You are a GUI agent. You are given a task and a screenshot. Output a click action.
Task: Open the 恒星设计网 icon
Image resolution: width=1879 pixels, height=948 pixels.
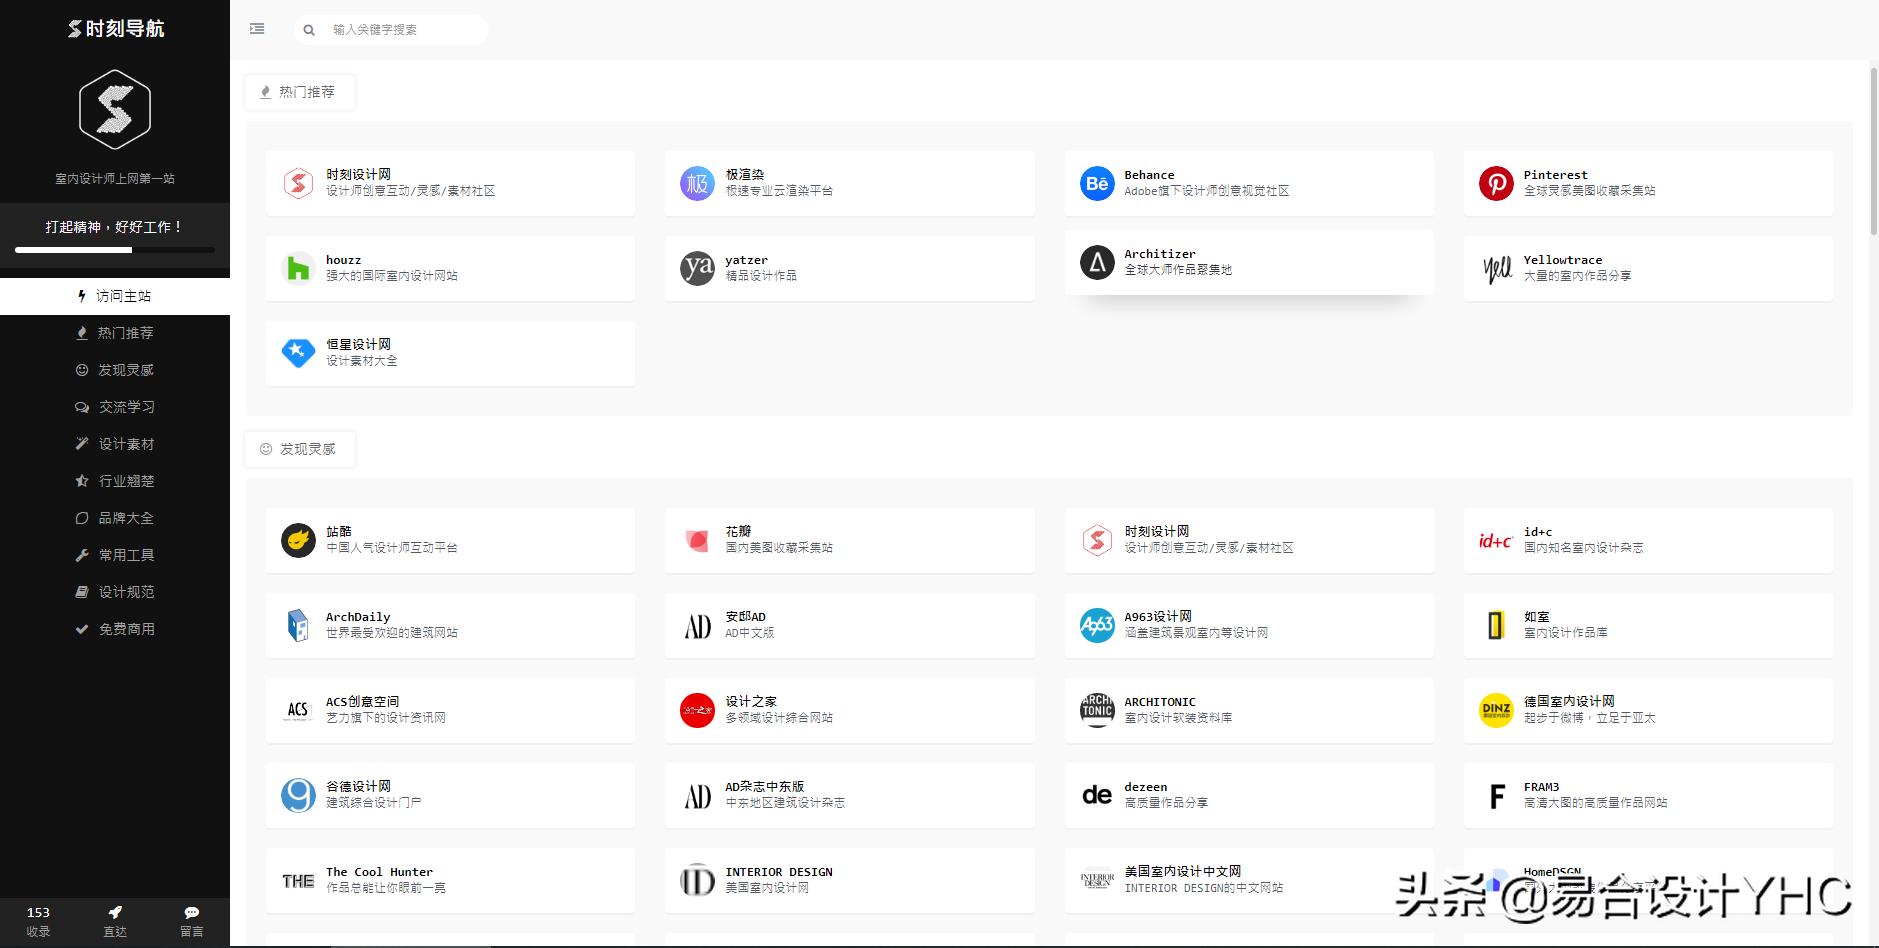click(298, 353)
